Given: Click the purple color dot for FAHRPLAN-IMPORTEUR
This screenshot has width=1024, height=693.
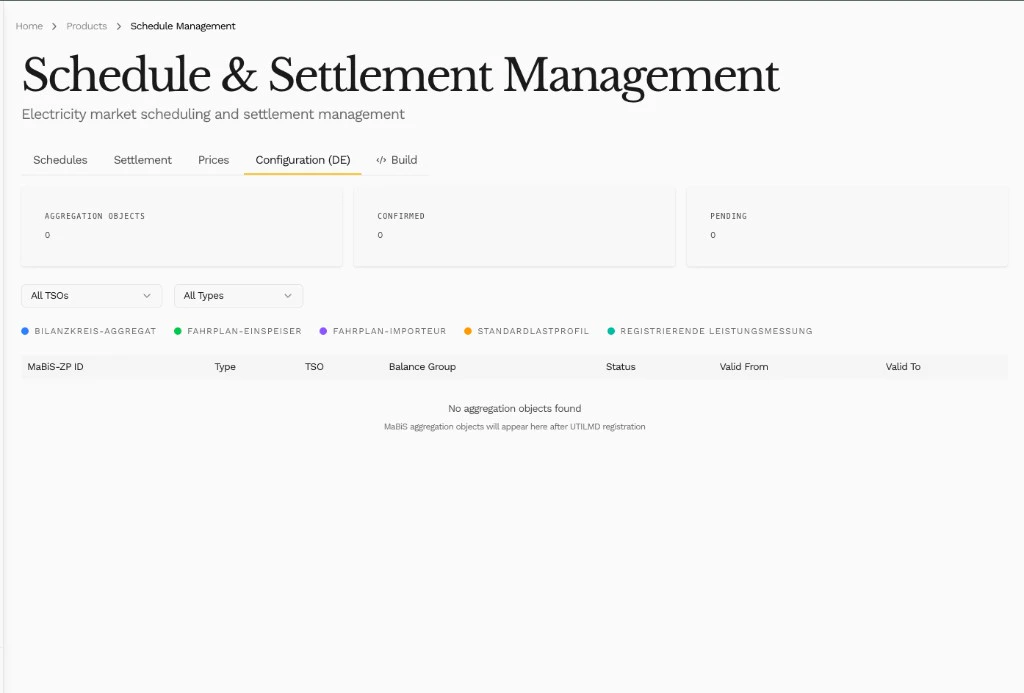Looking at the screenshot, I should (x=323, y=330).
